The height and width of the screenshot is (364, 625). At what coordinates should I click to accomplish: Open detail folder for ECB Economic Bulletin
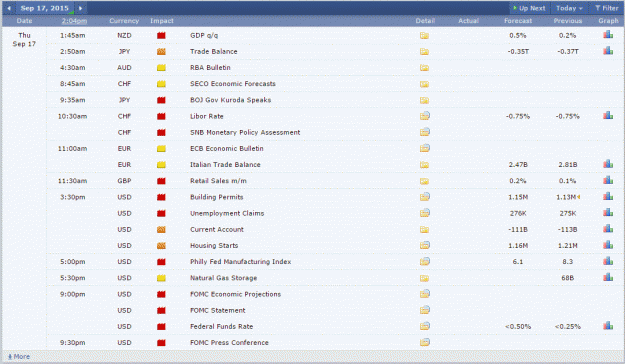point(425,148)
